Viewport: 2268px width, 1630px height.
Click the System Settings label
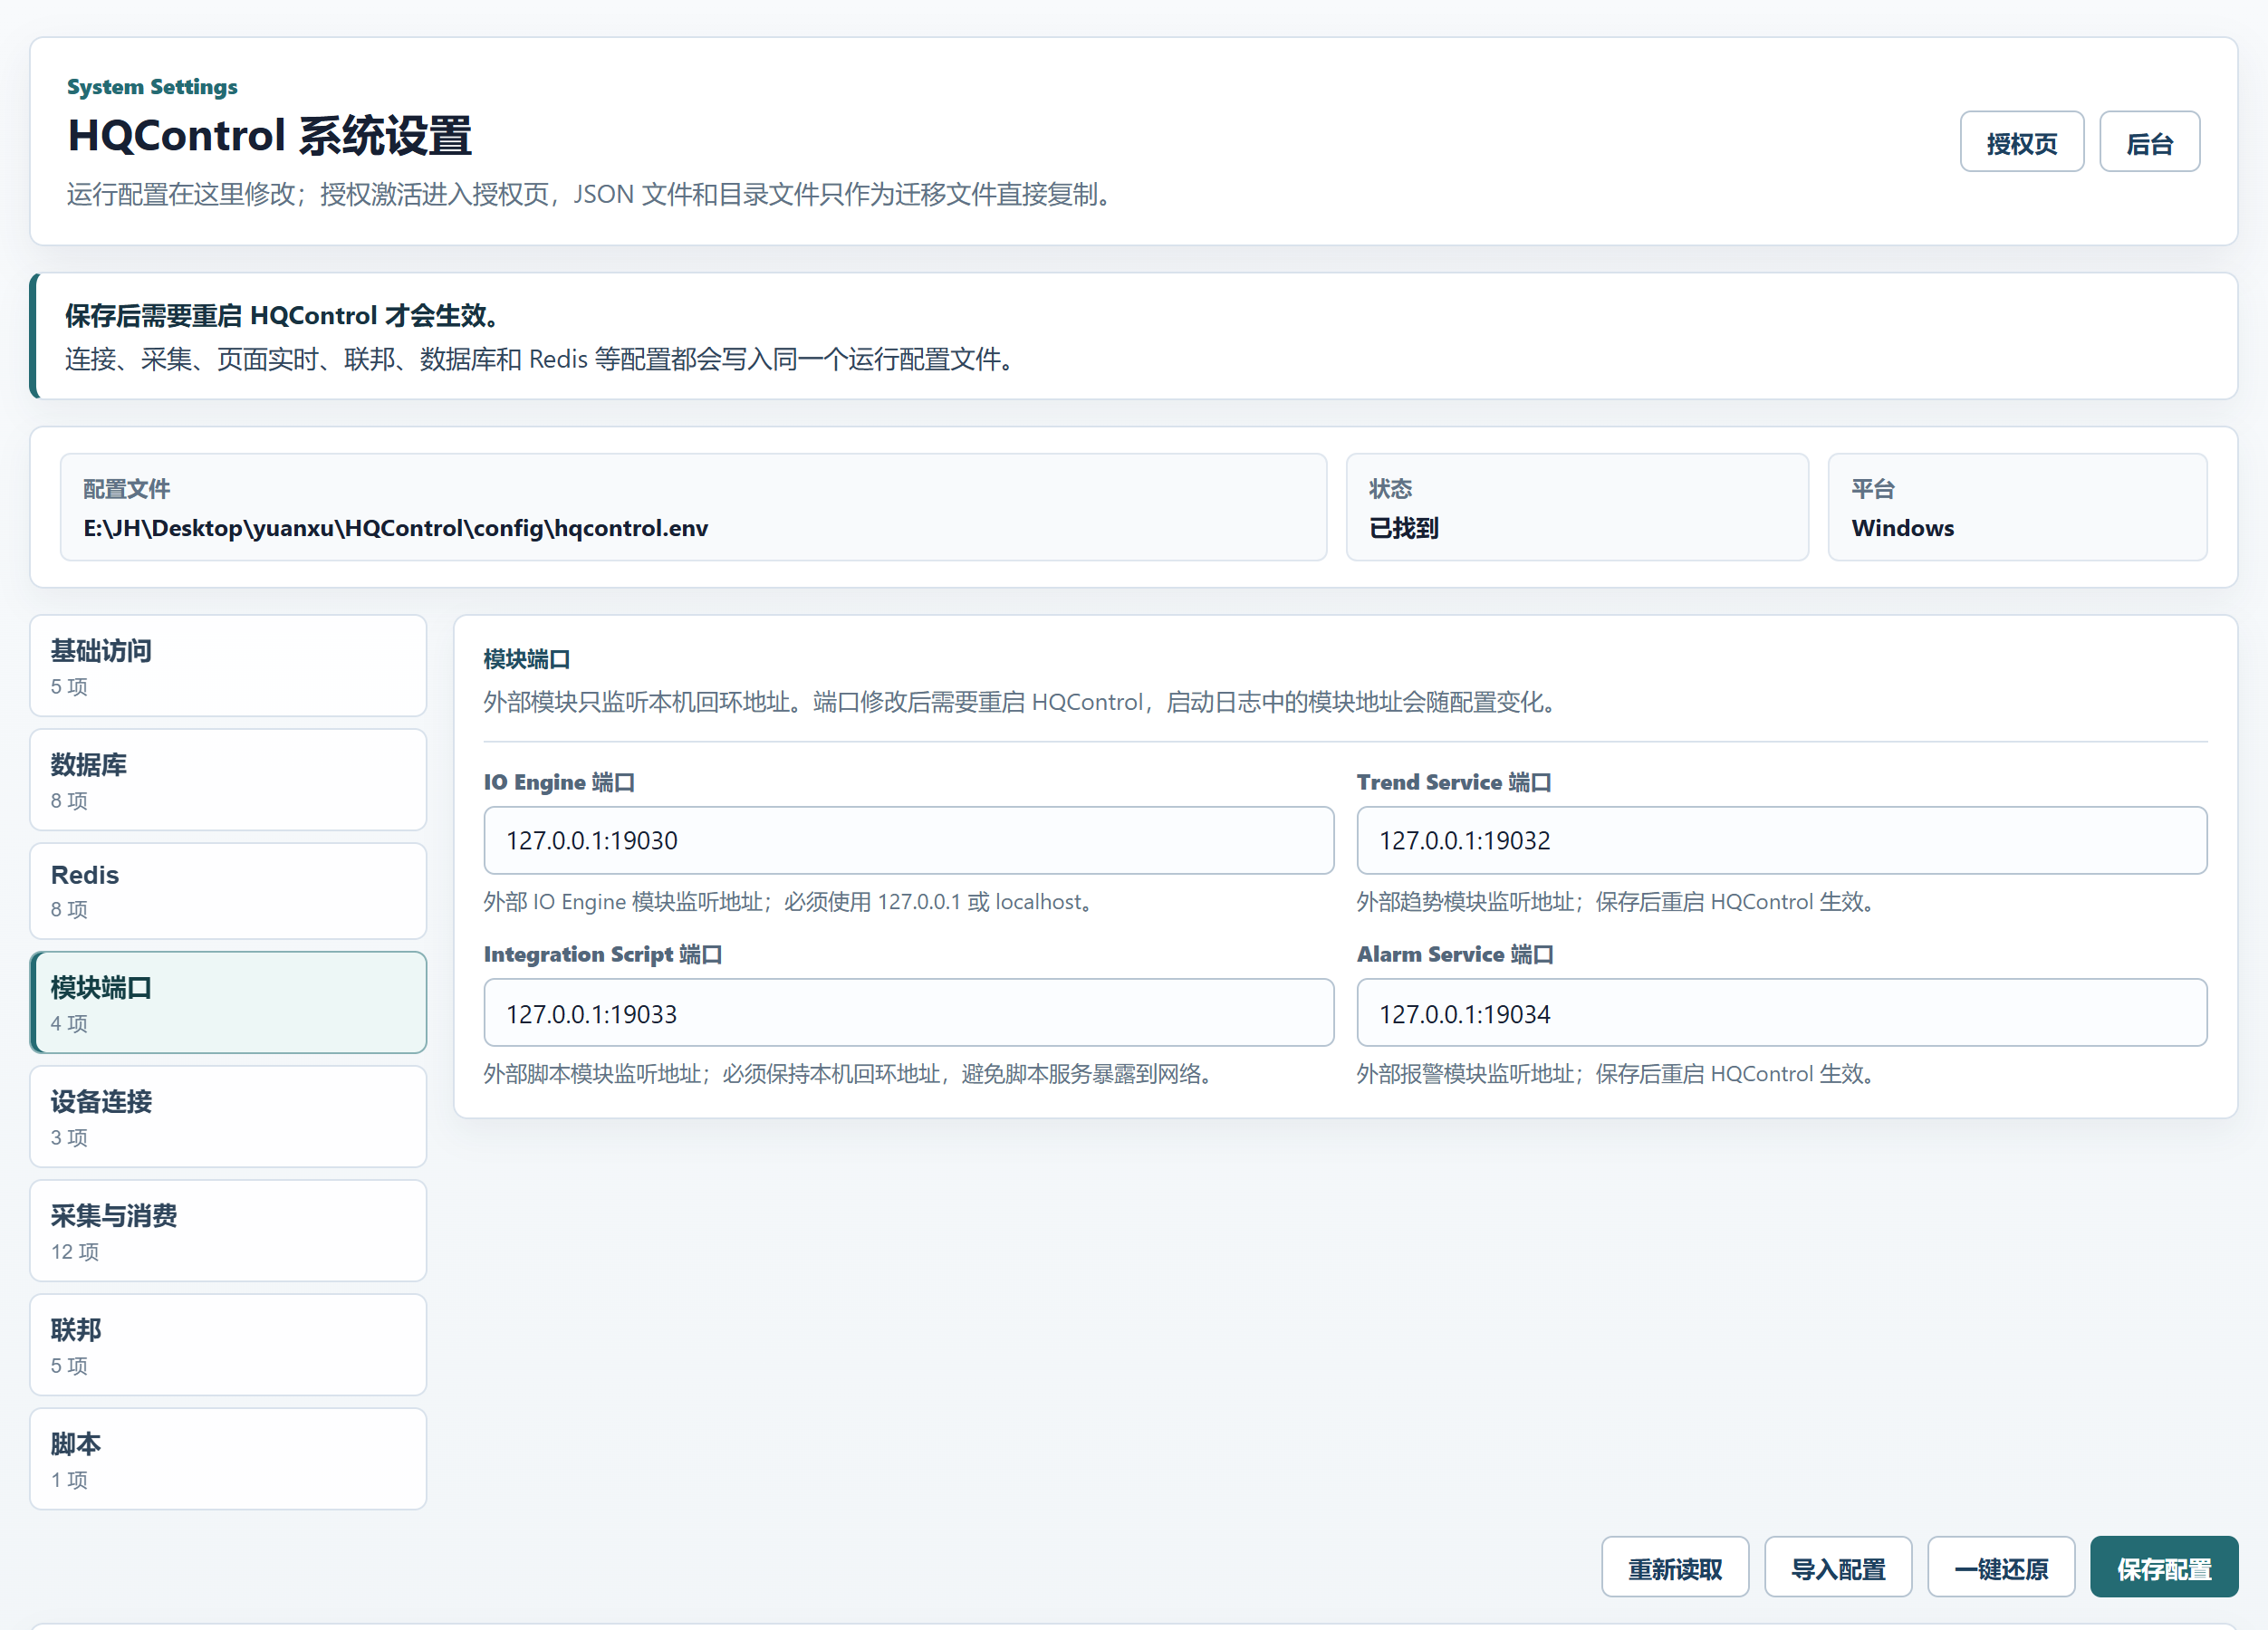(x=152, y=87)
